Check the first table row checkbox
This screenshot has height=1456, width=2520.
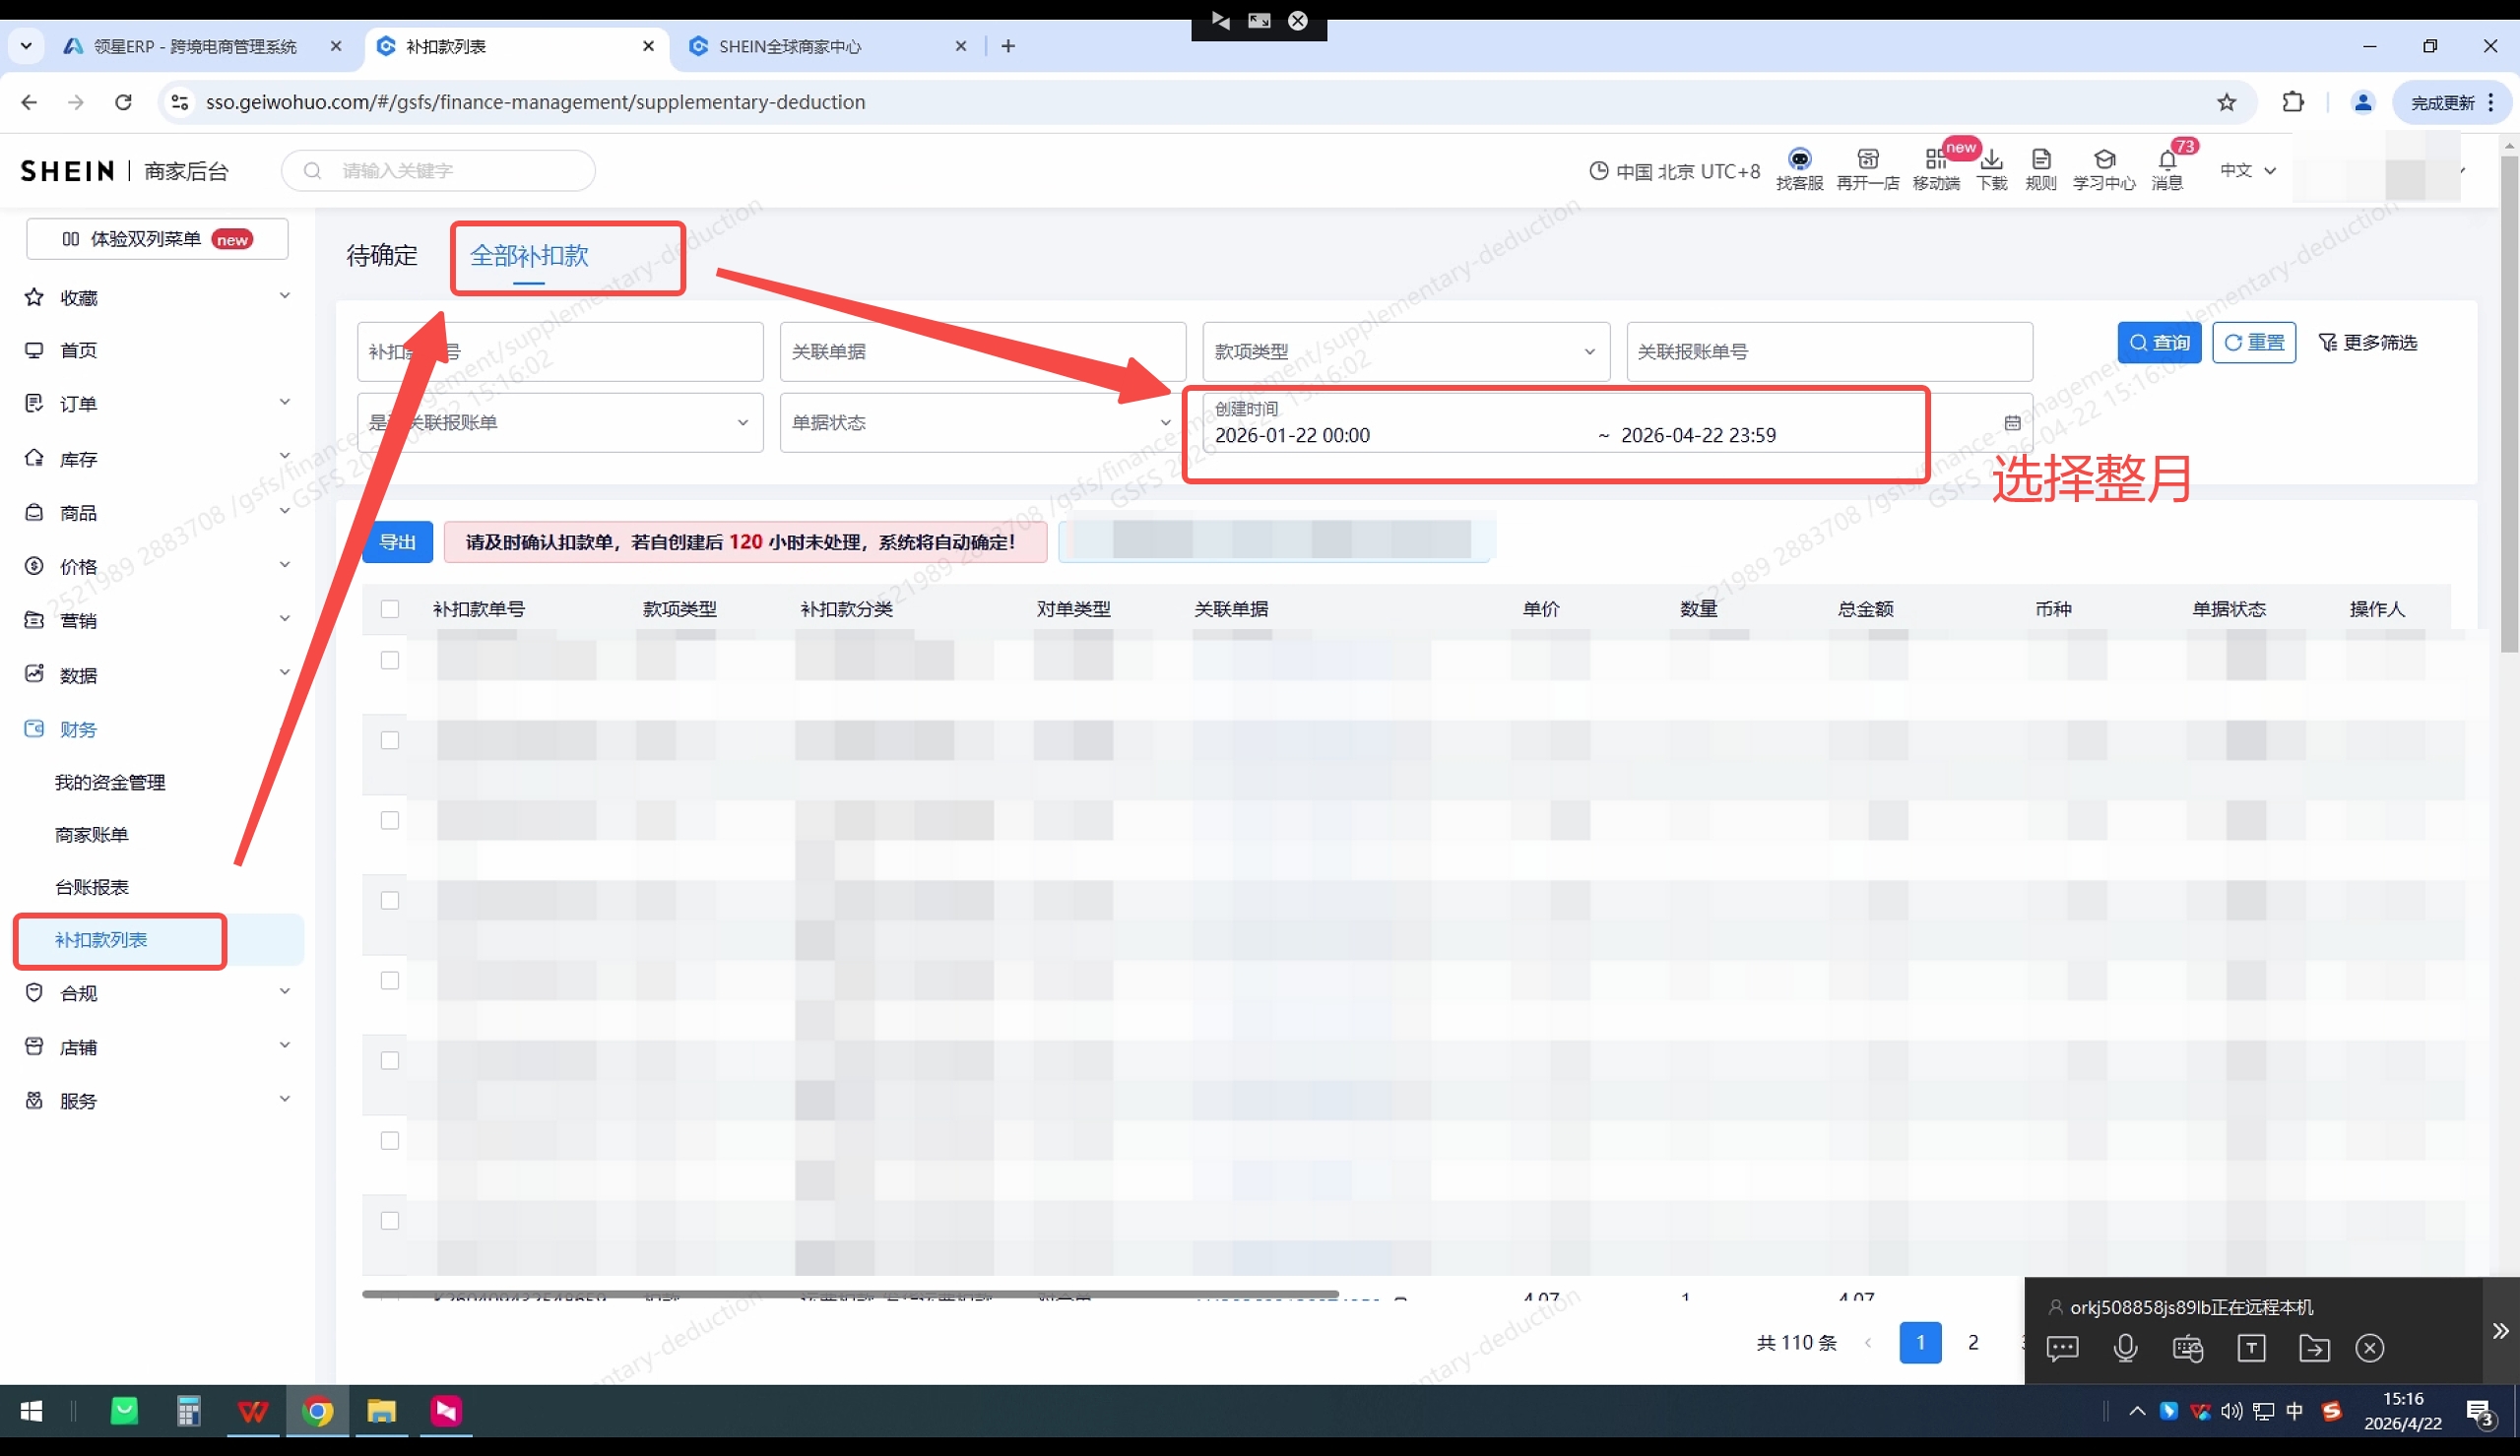point(390,660)
